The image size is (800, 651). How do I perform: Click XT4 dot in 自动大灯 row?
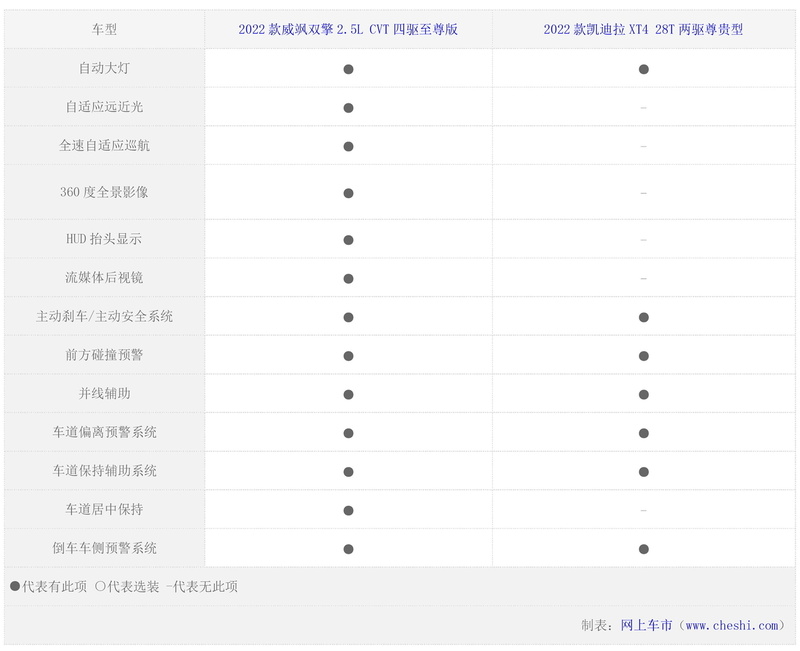point(644,69)
